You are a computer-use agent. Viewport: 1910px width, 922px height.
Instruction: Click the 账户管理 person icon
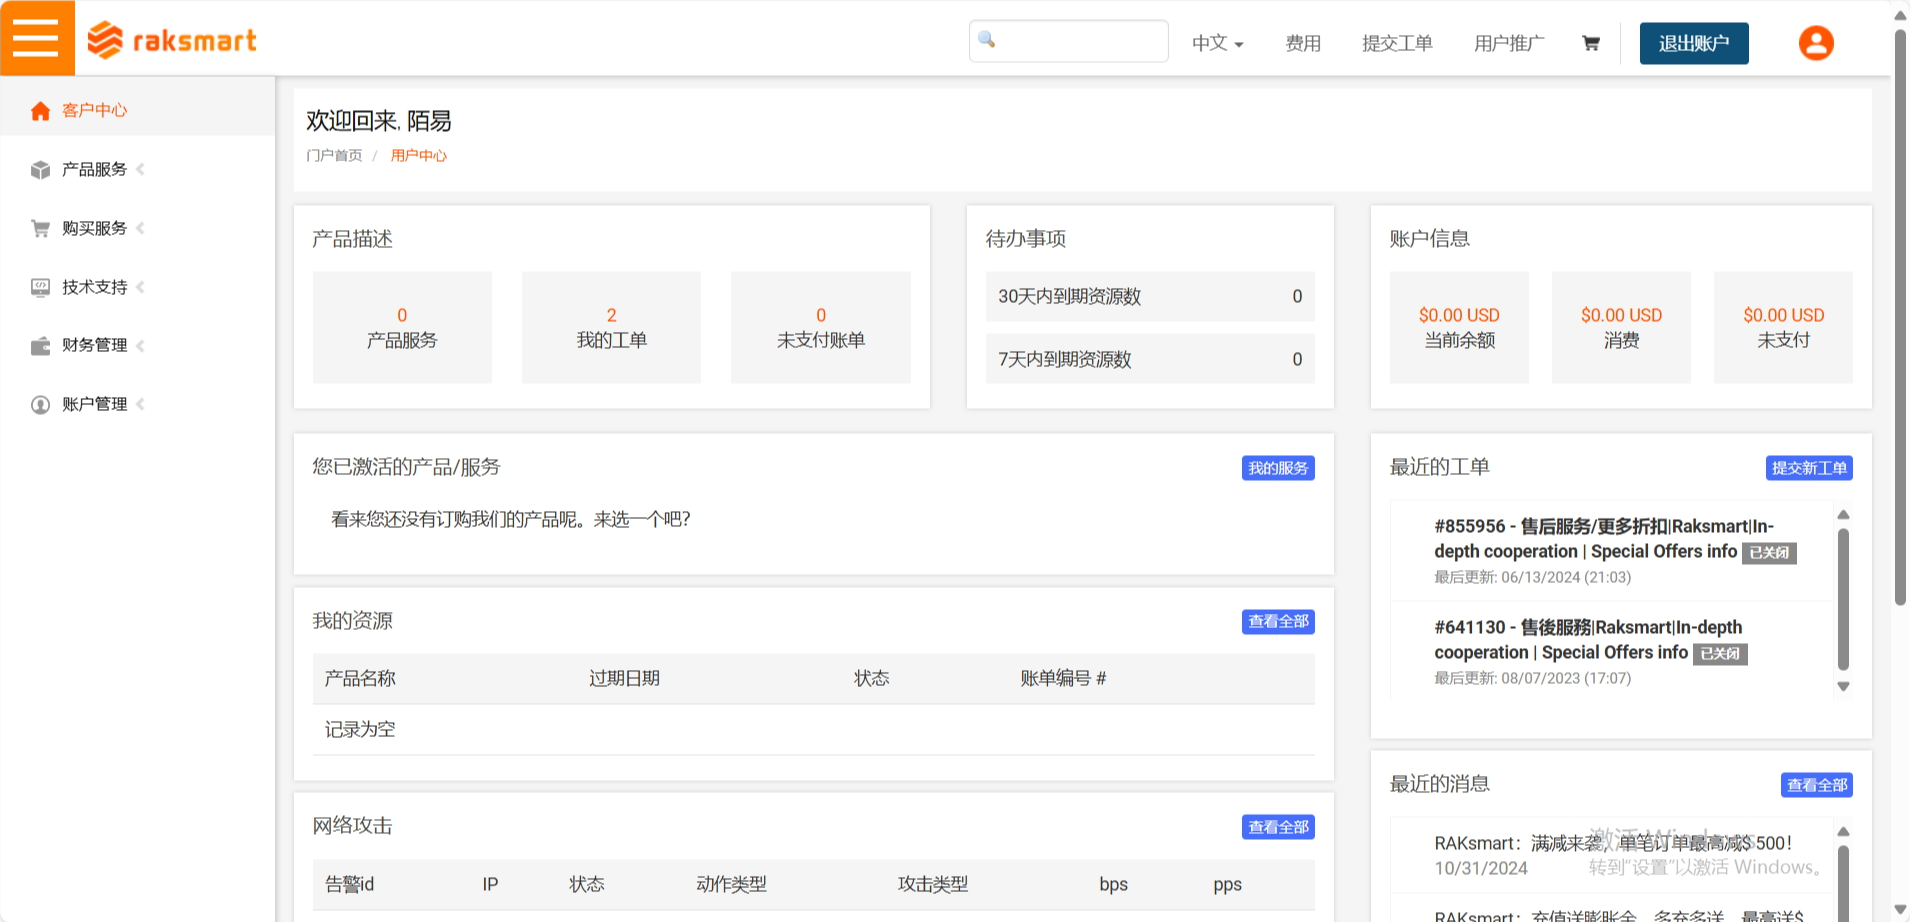click(x=40, y=404)
